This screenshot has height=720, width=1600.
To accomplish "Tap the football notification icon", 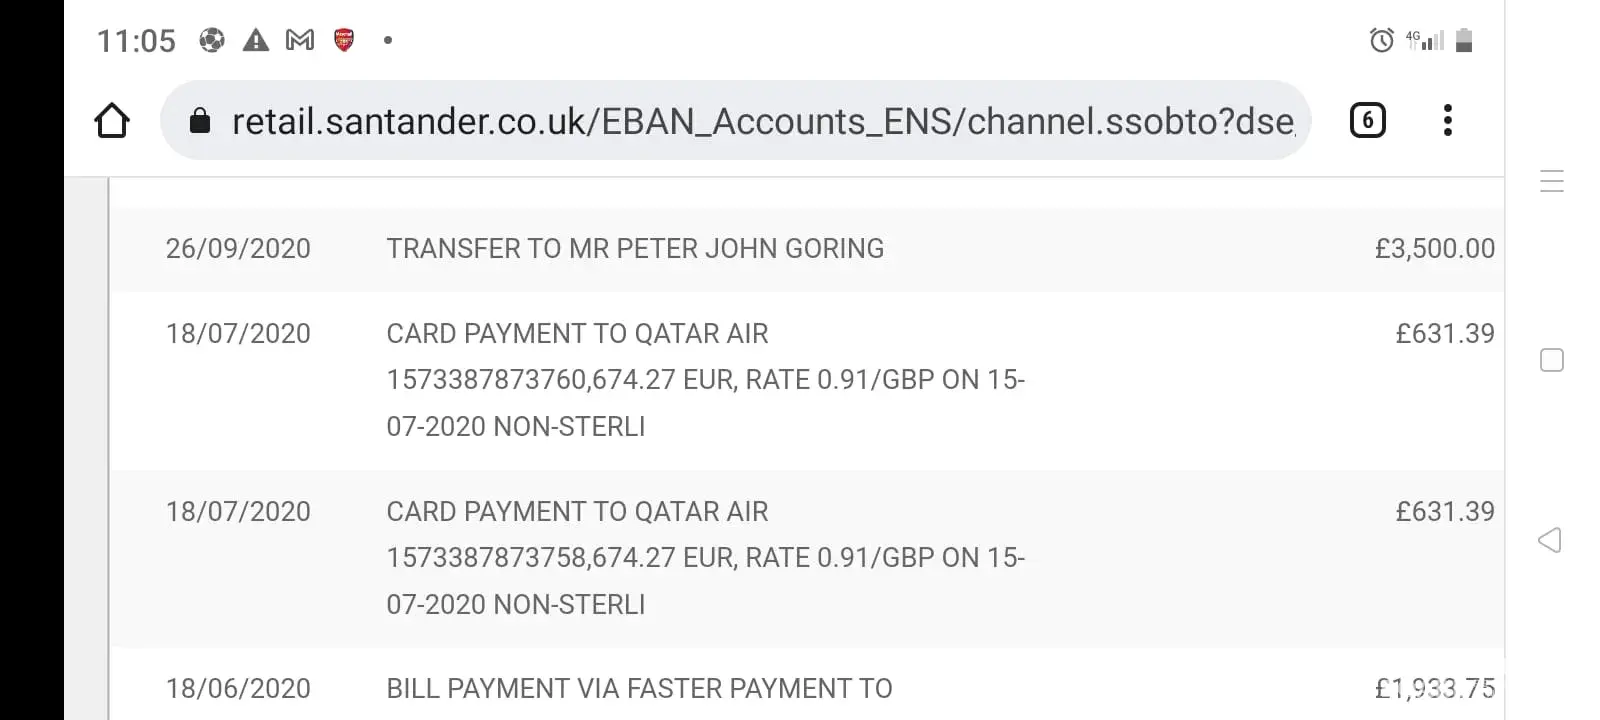I will click(212, 40).
